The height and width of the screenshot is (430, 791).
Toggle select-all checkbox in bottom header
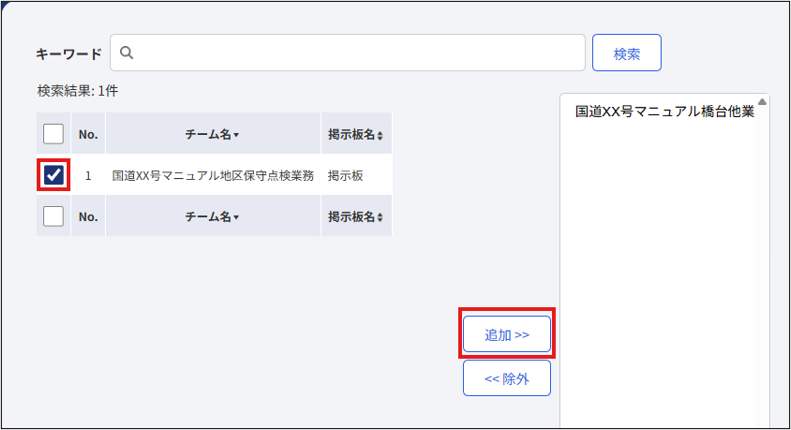click(53, 216)
